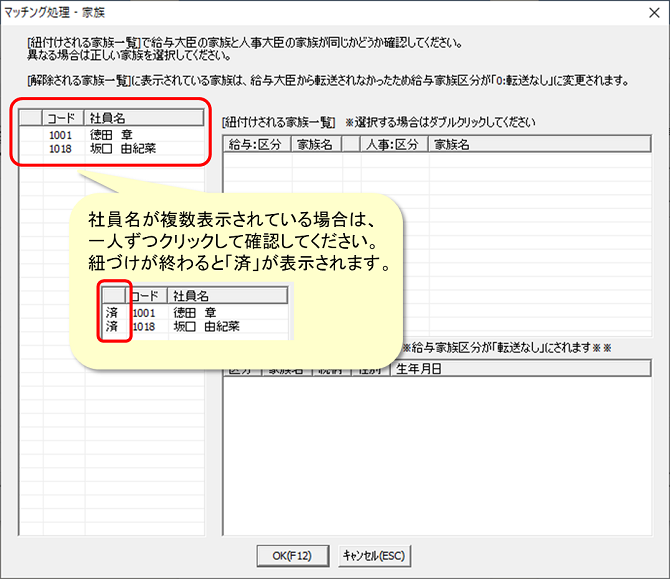This screenshot has width=670, height=579.
Task: Click コード column header in top-left list
Action: pos(62,118)
